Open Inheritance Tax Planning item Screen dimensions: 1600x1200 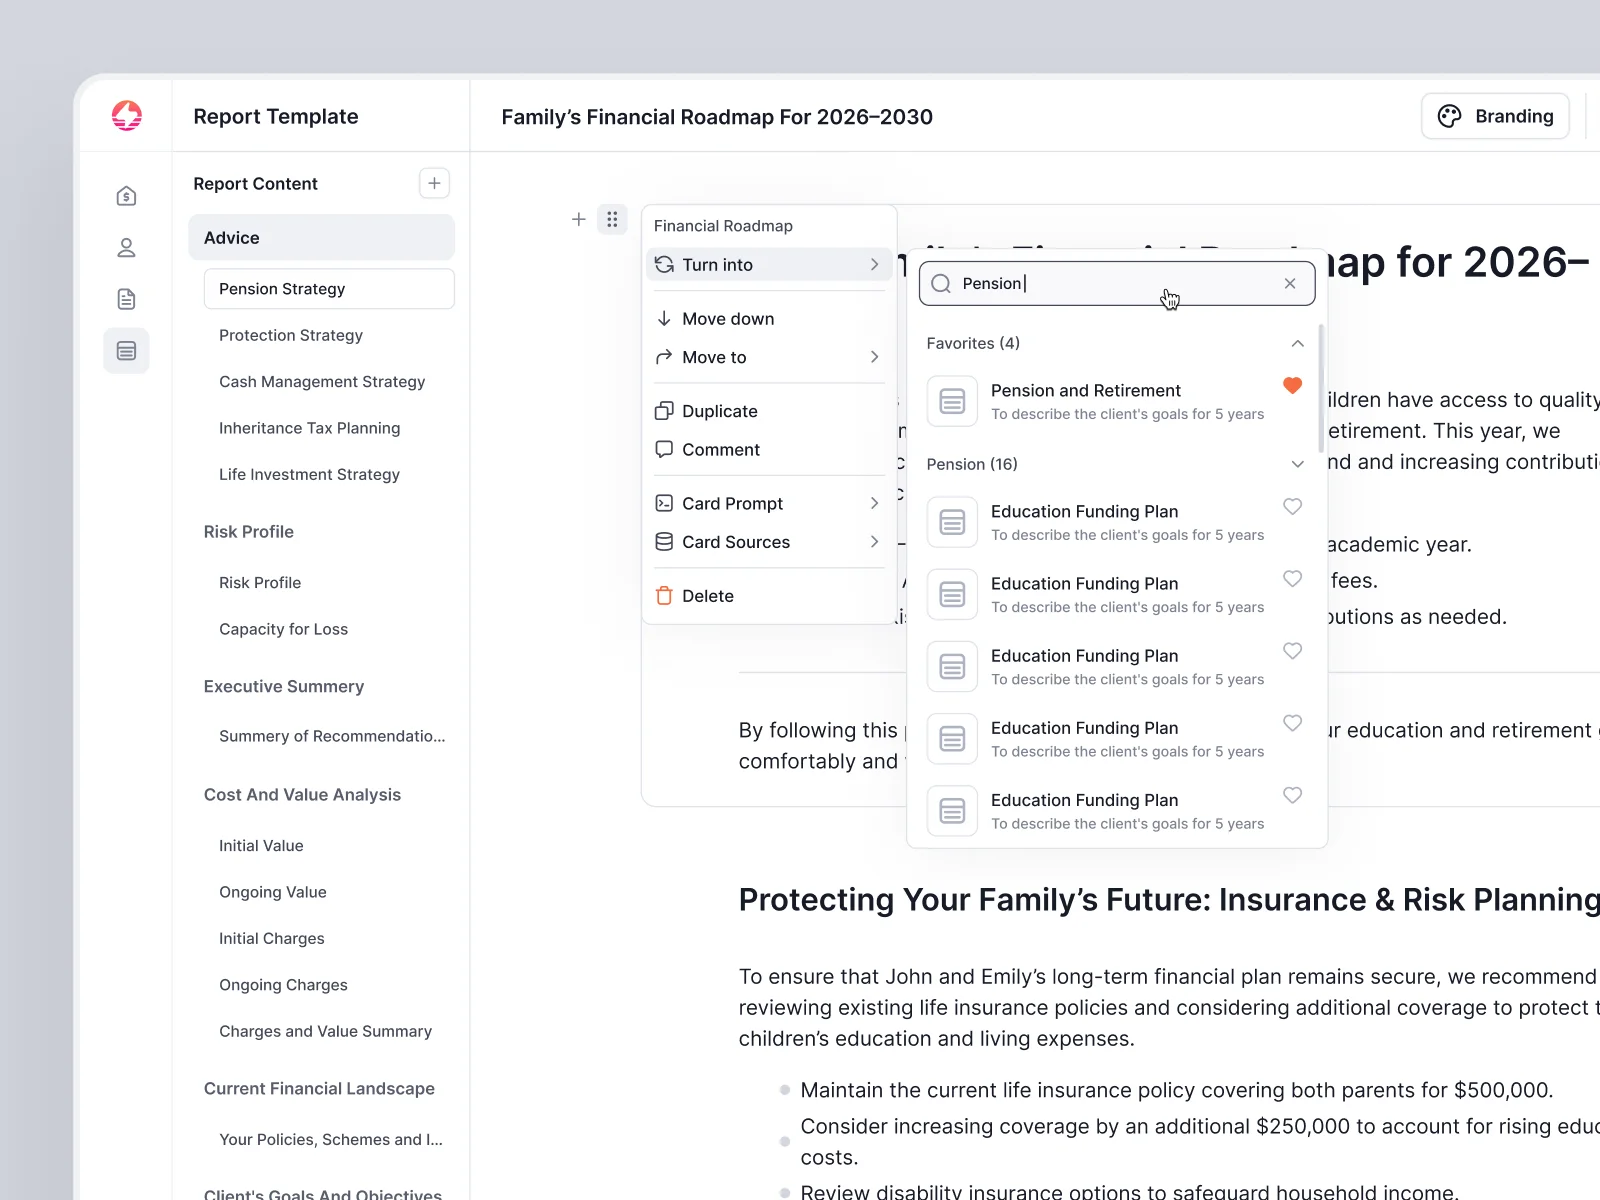point(310,428)
